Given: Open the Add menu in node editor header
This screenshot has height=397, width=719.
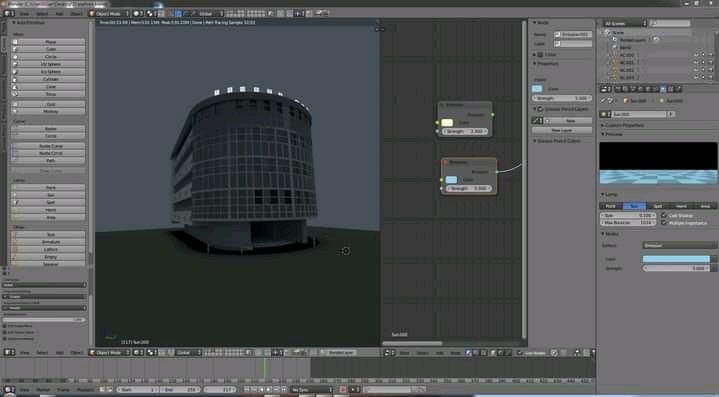Looking at the screenshot, I should point(439,353).
